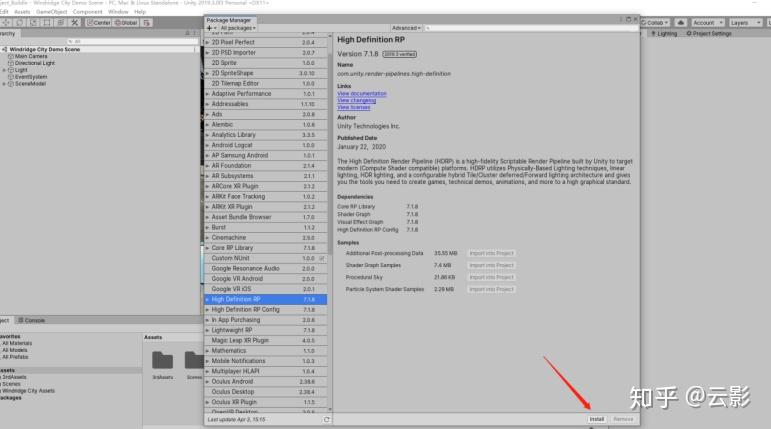Import Procedural Sky sample into project
771x429 pixels.
(x=491, y=277)
